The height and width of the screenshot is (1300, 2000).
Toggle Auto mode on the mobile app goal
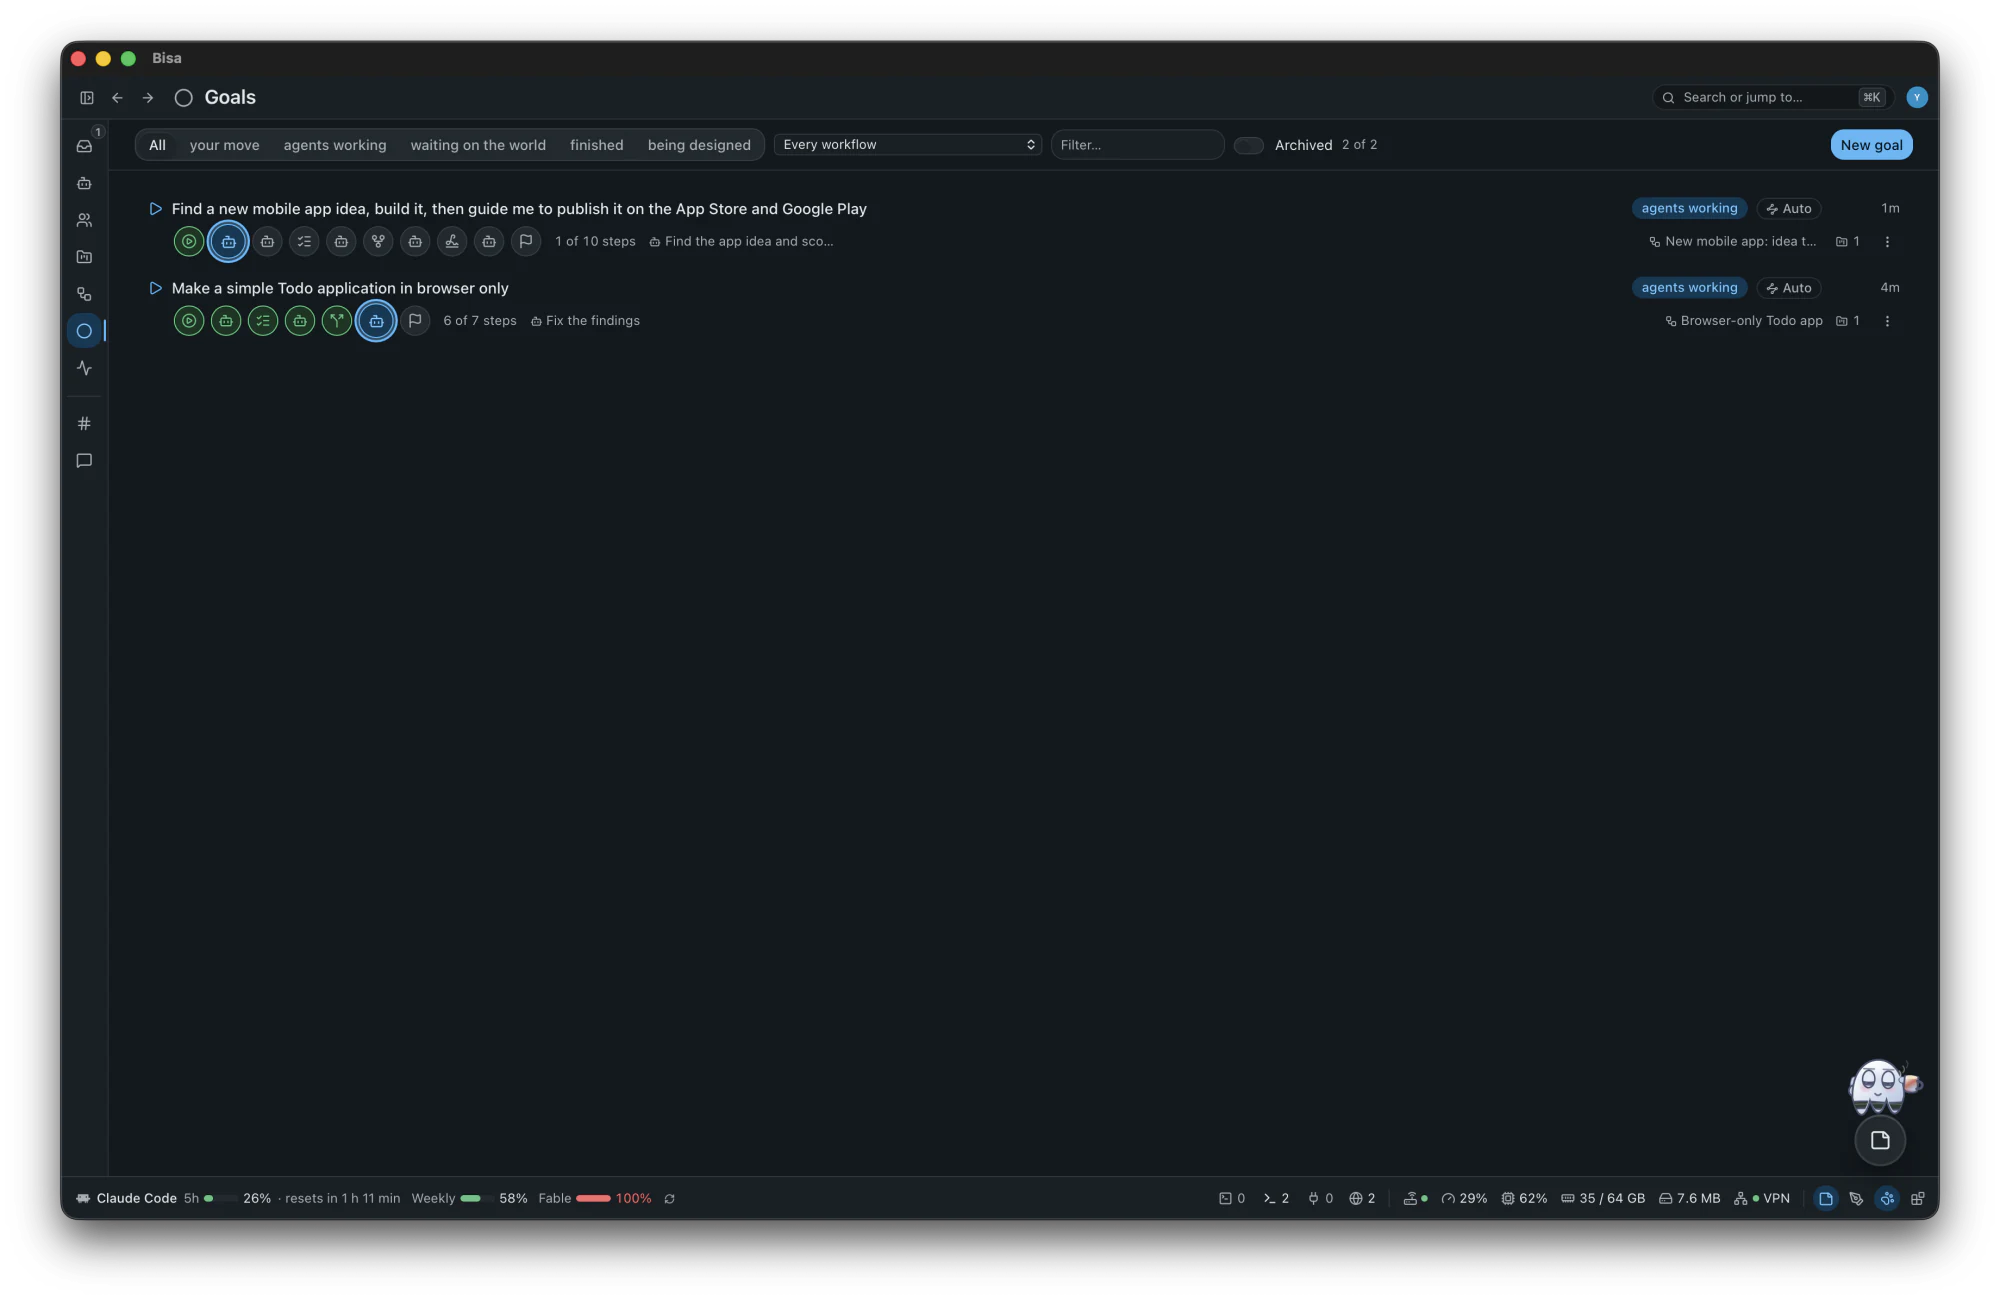point(1789,209)
